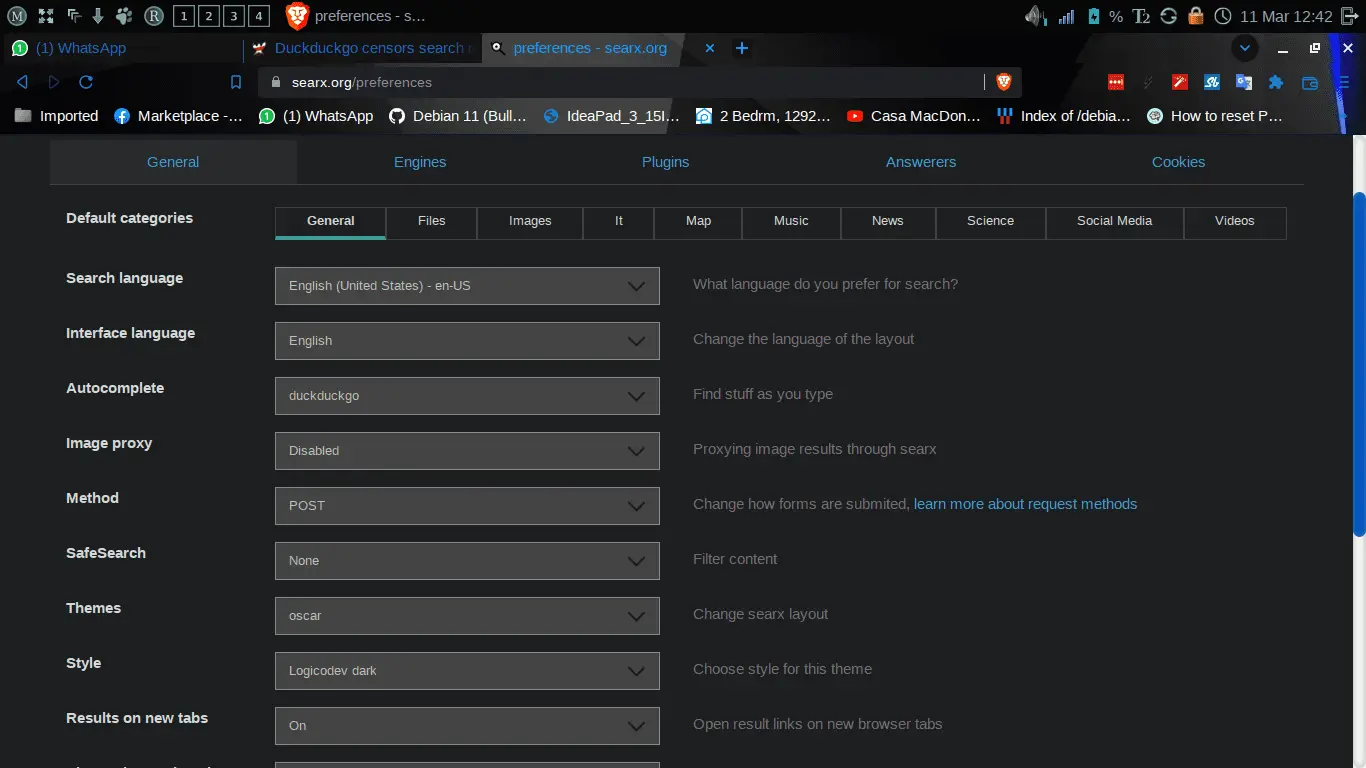Click the volume icon in the system tray

pos(1034,15)
